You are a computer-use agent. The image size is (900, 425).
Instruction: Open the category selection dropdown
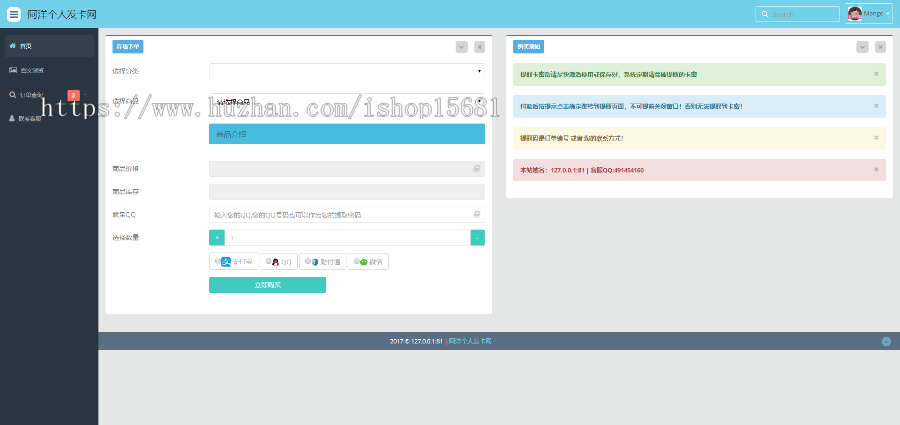tap(347, 71)
